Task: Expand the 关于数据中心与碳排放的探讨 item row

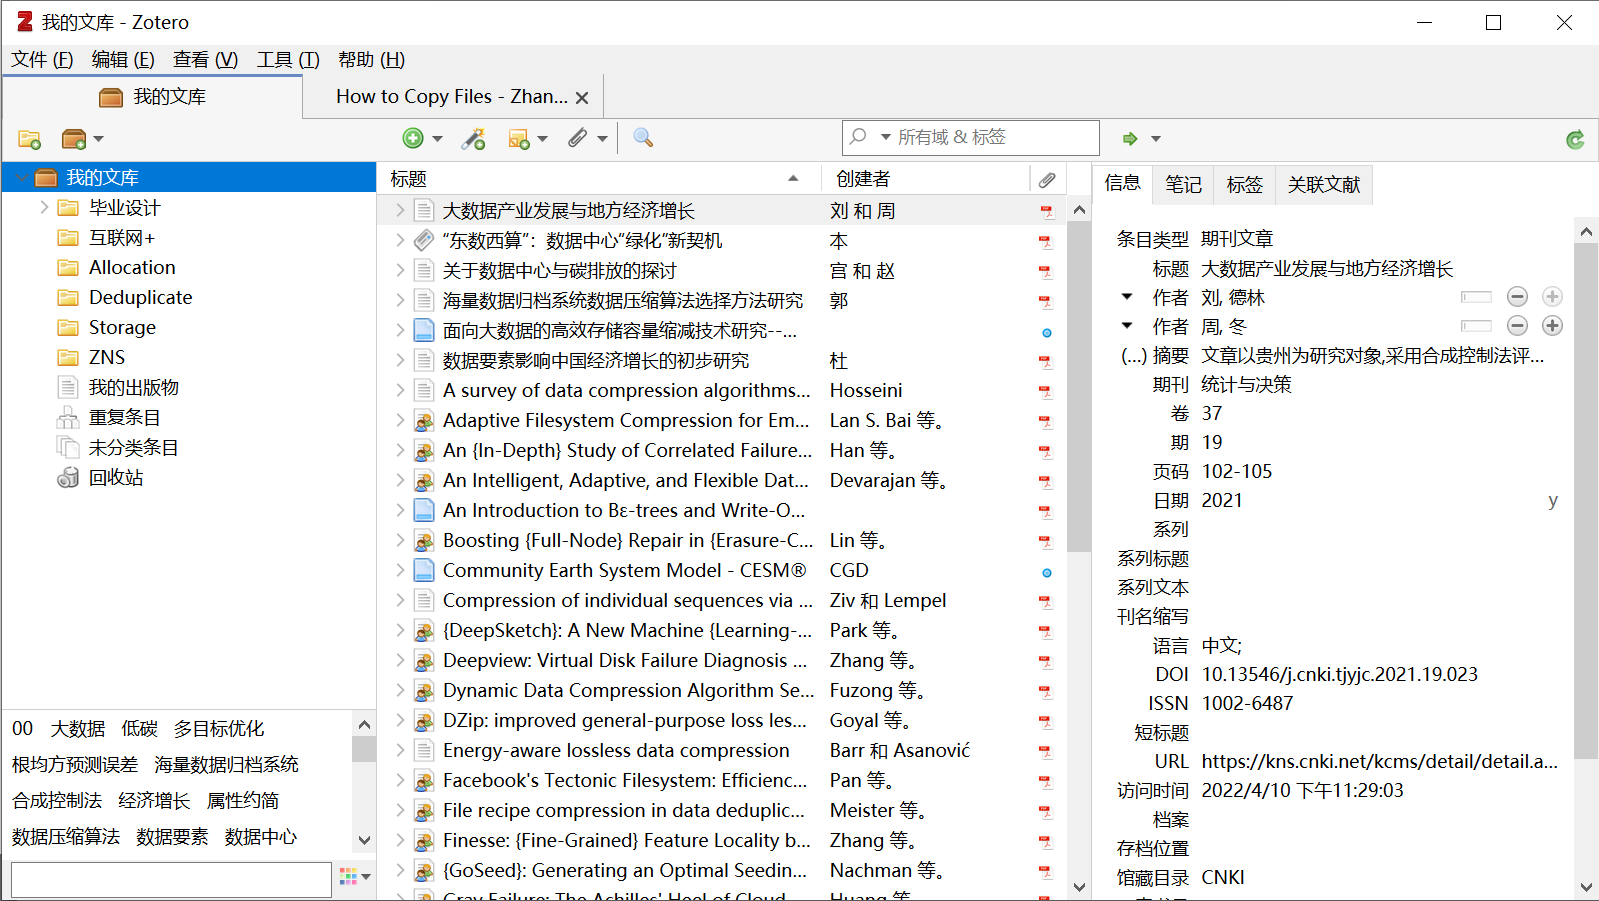Action: pos(400,271)
